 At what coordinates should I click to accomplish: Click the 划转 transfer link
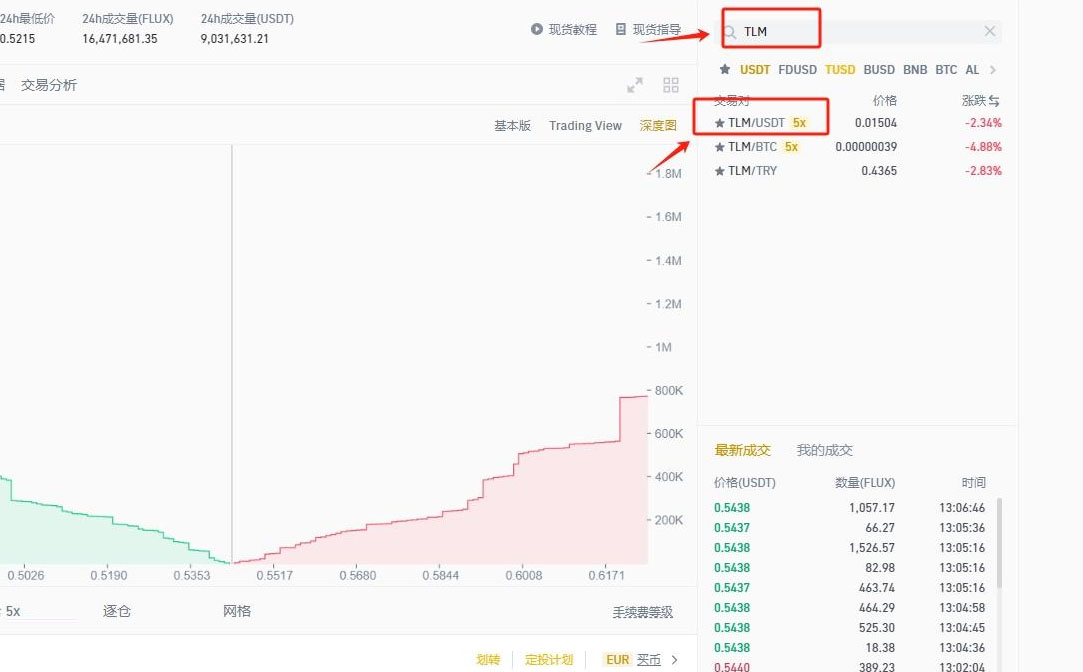tap(488, 660)
